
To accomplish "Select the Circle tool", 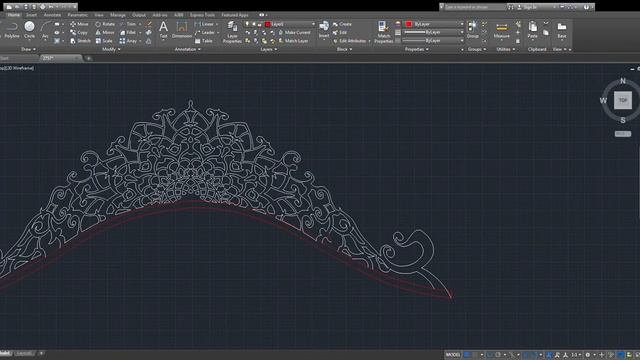I will coord(29,30).
